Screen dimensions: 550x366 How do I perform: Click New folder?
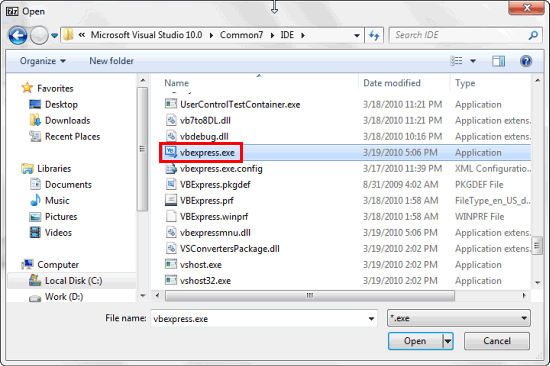pyautogui.click(x=112, y=61)
